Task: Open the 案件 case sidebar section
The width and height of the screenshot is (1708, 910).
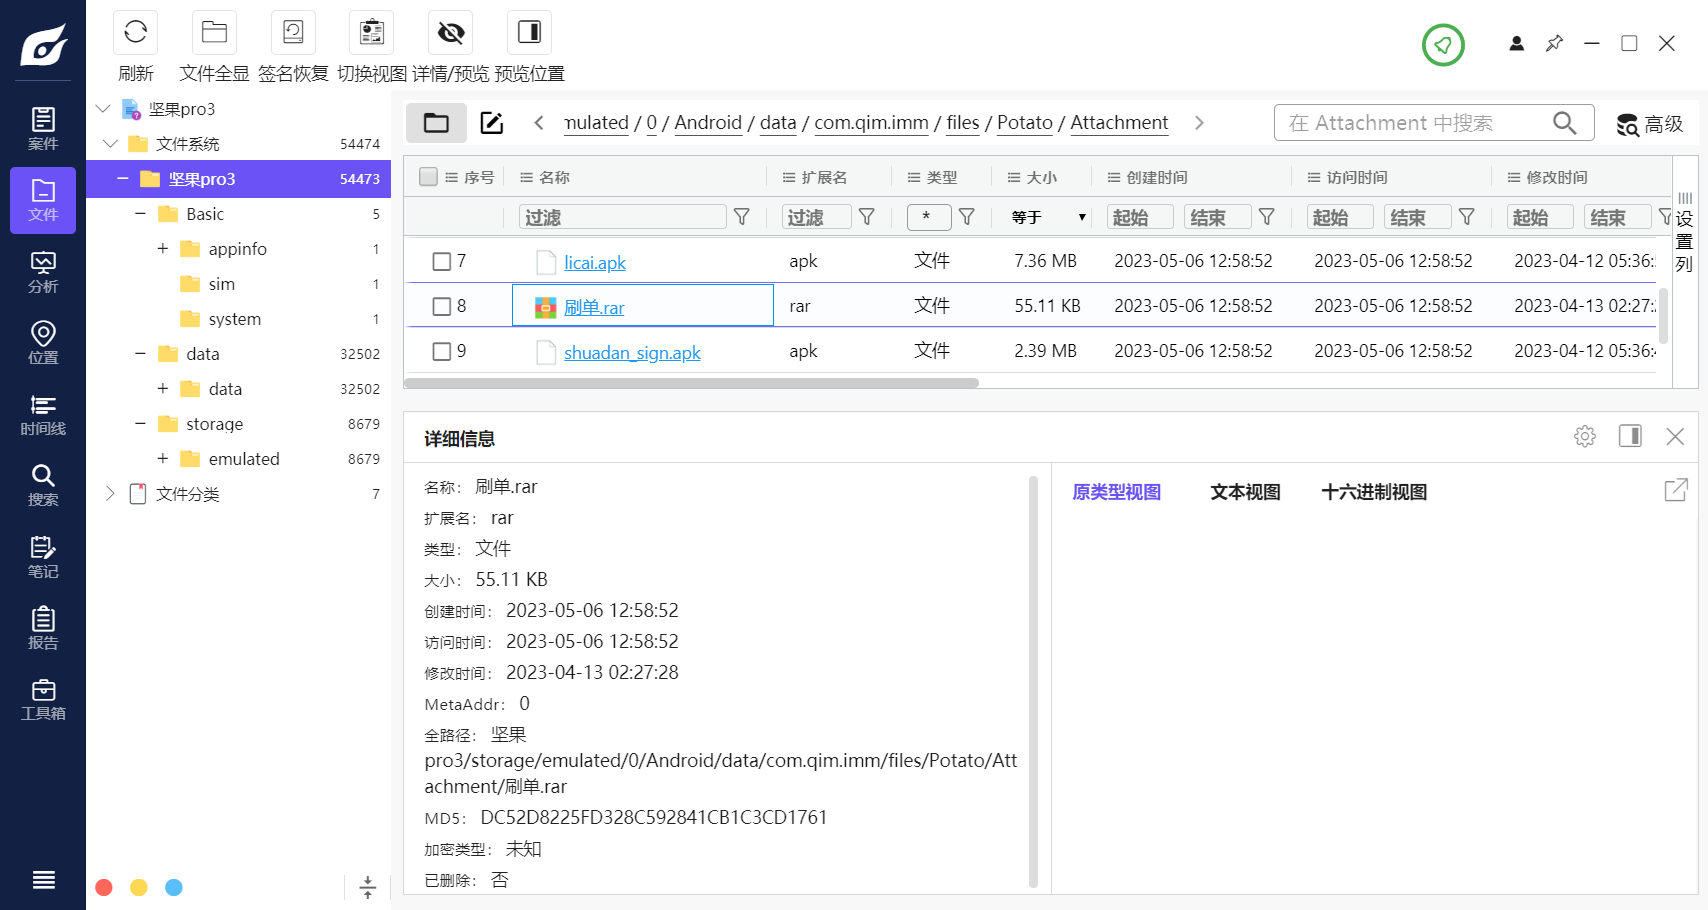Action: 43,129
